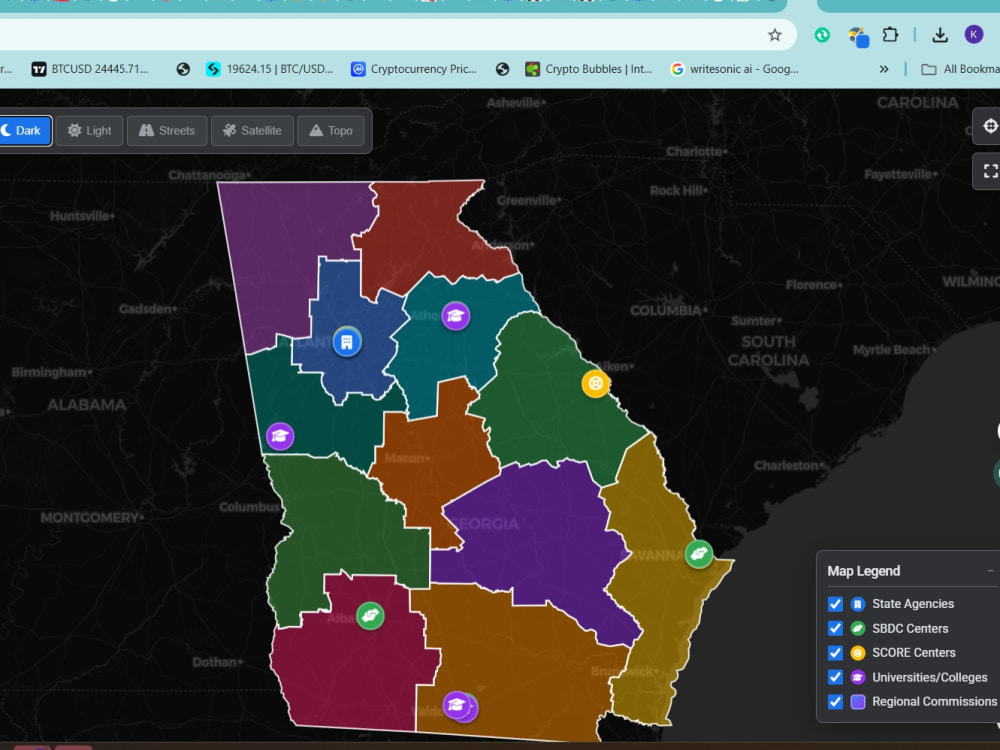This screenshot has width=1000, height=750.
Task: Click the university marker near Athens
Action: (455, 316)
